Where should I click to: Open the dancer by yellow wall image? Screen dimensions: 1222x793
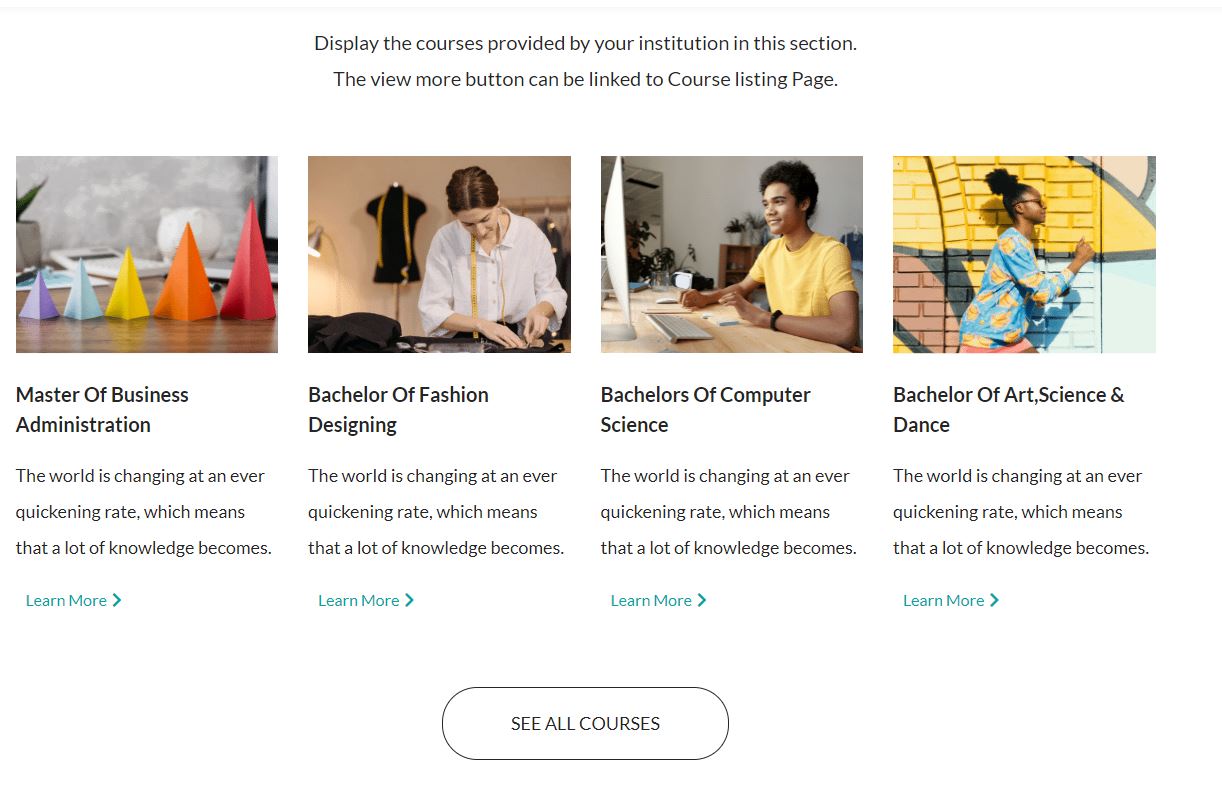1024,254
